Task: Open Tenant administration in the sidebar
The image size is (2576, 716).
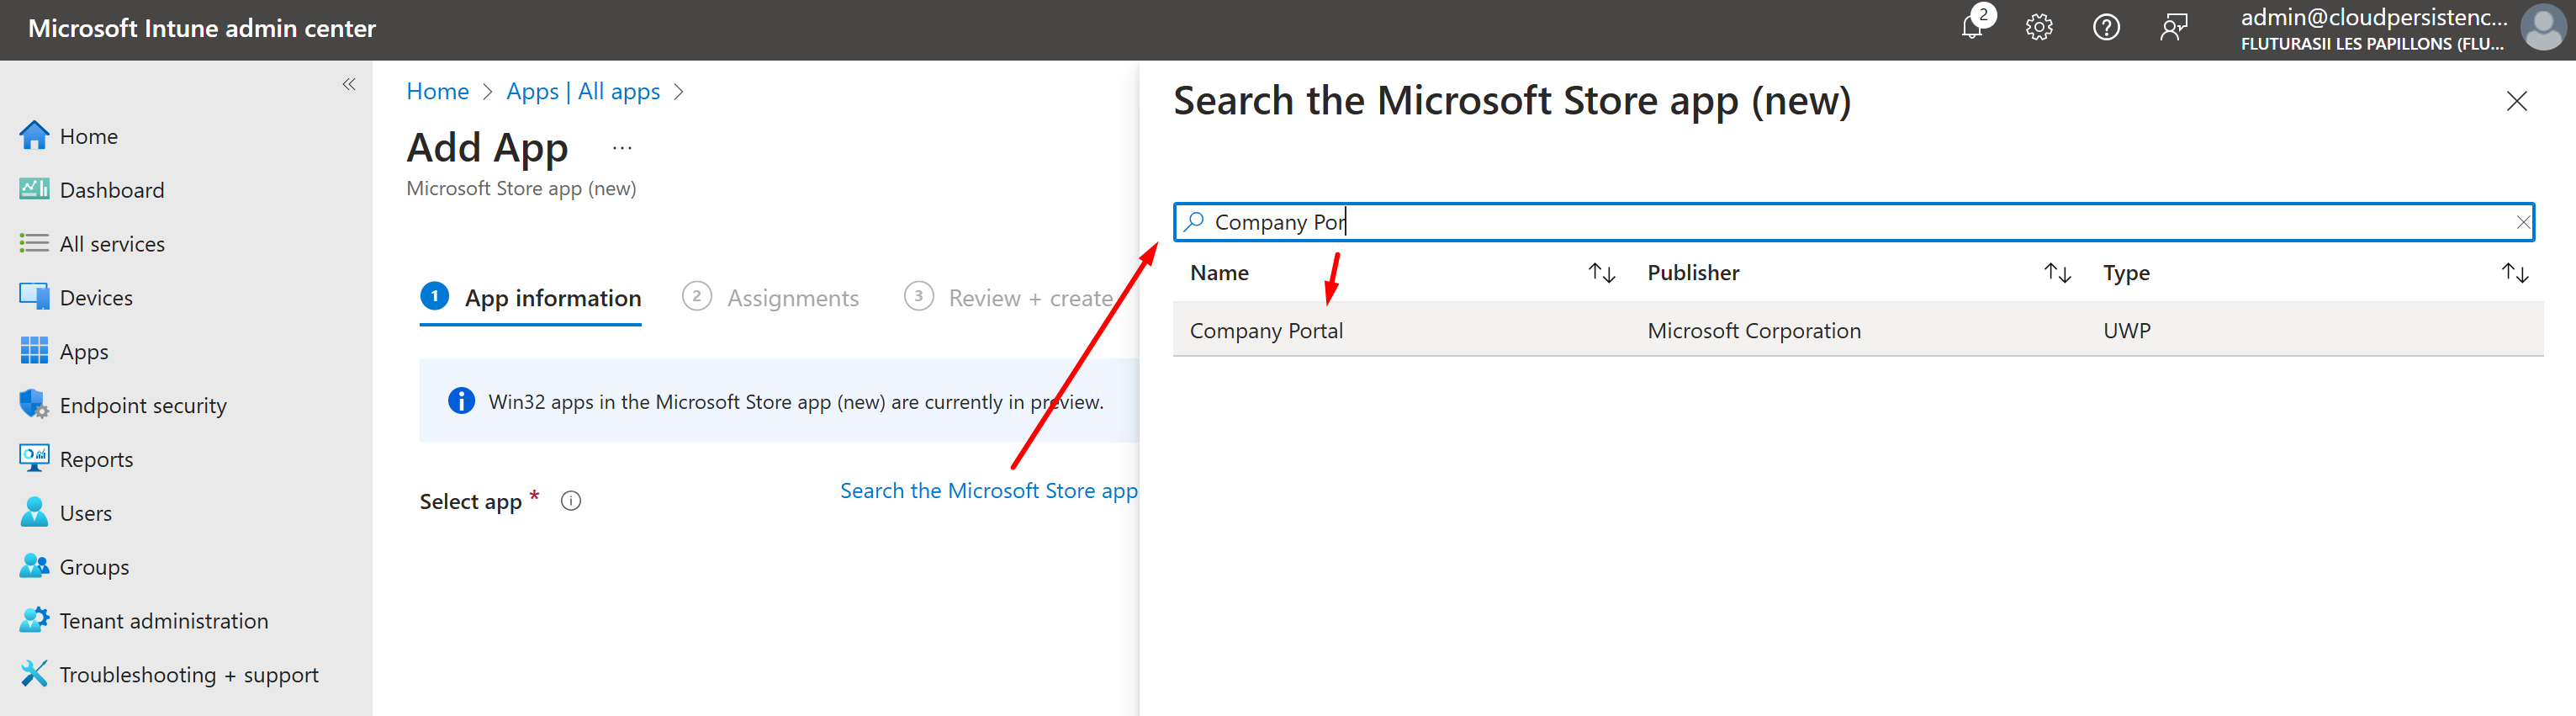Action: [164, 621]
